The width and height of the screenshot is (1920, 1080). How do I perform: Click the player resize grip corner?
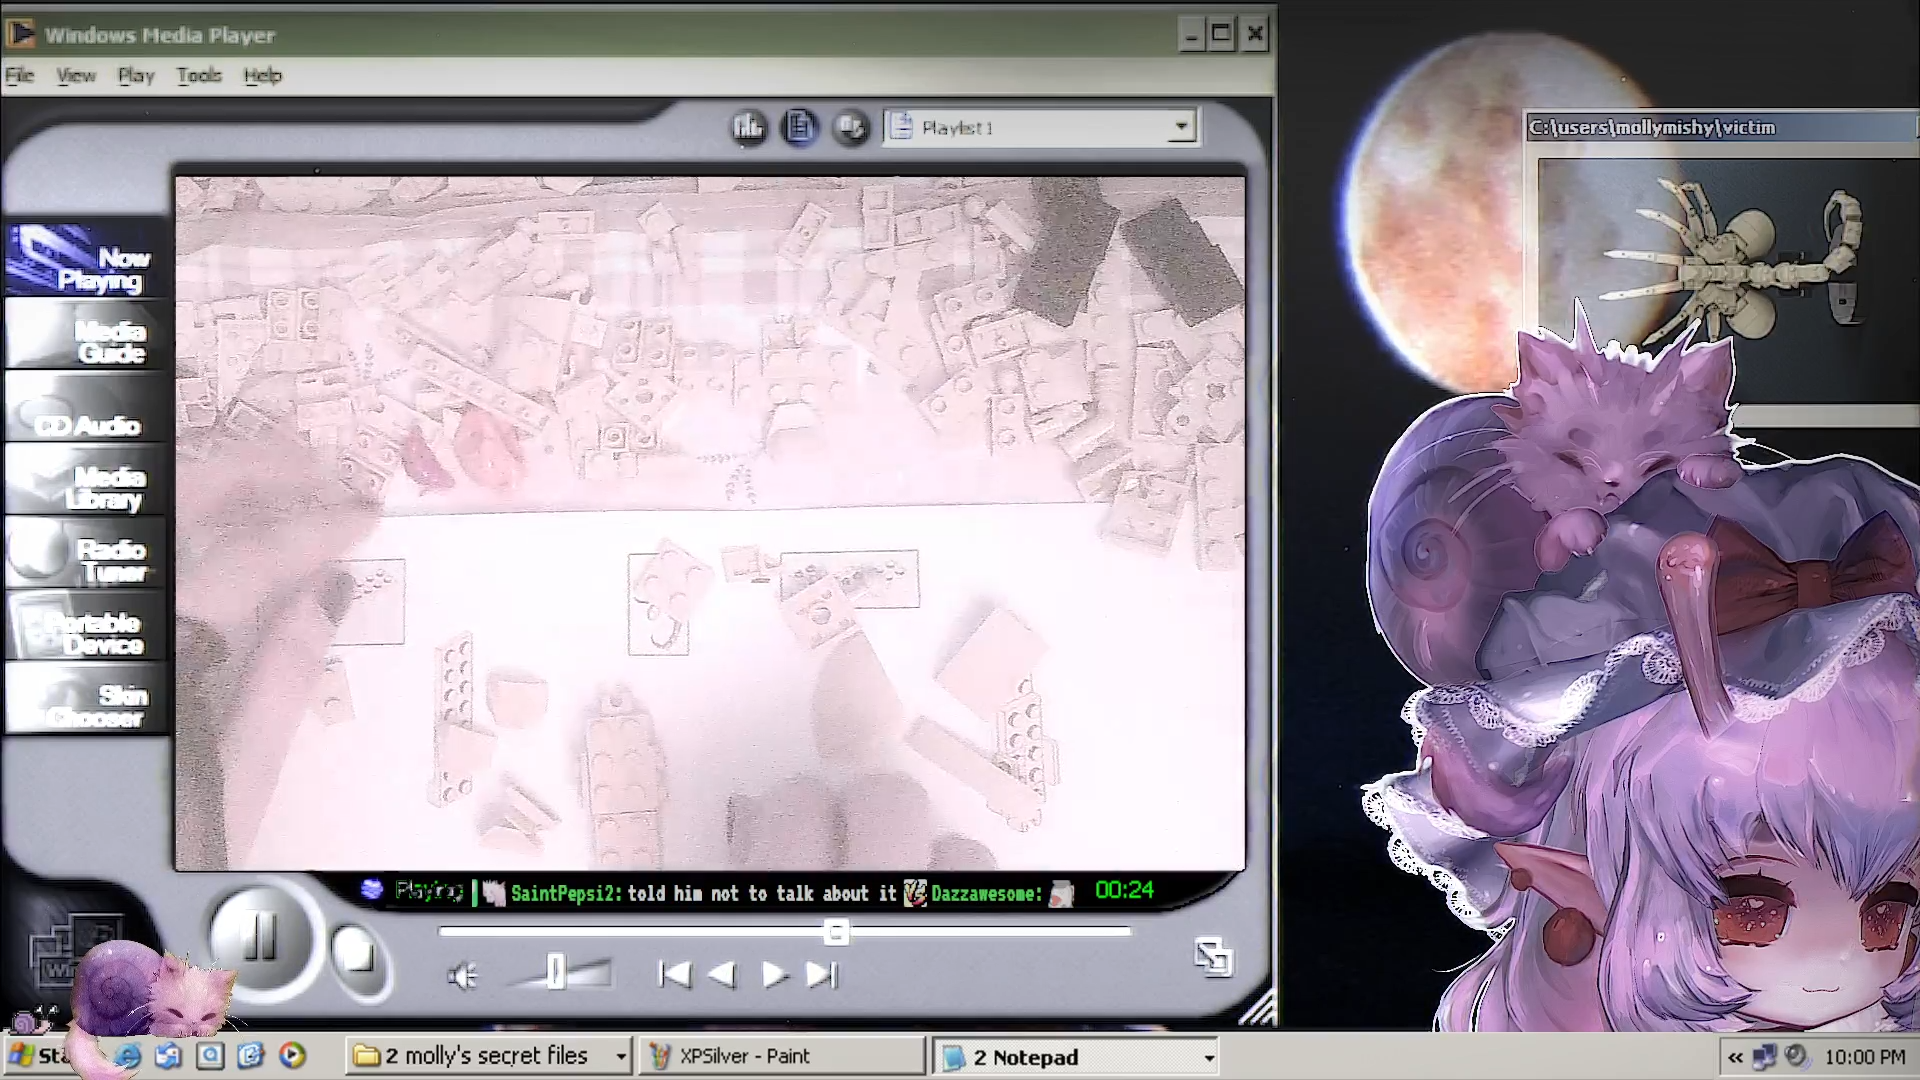[1259, 1009]
